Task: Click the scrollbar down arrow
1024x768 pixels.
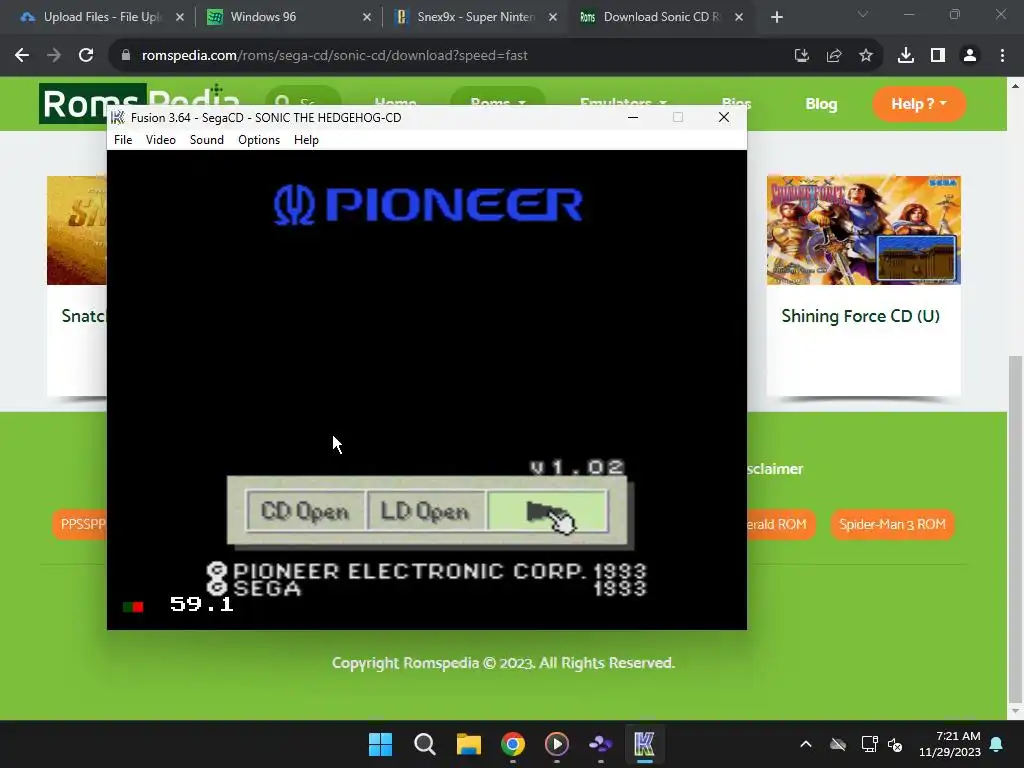Action: pos(1015,711)
